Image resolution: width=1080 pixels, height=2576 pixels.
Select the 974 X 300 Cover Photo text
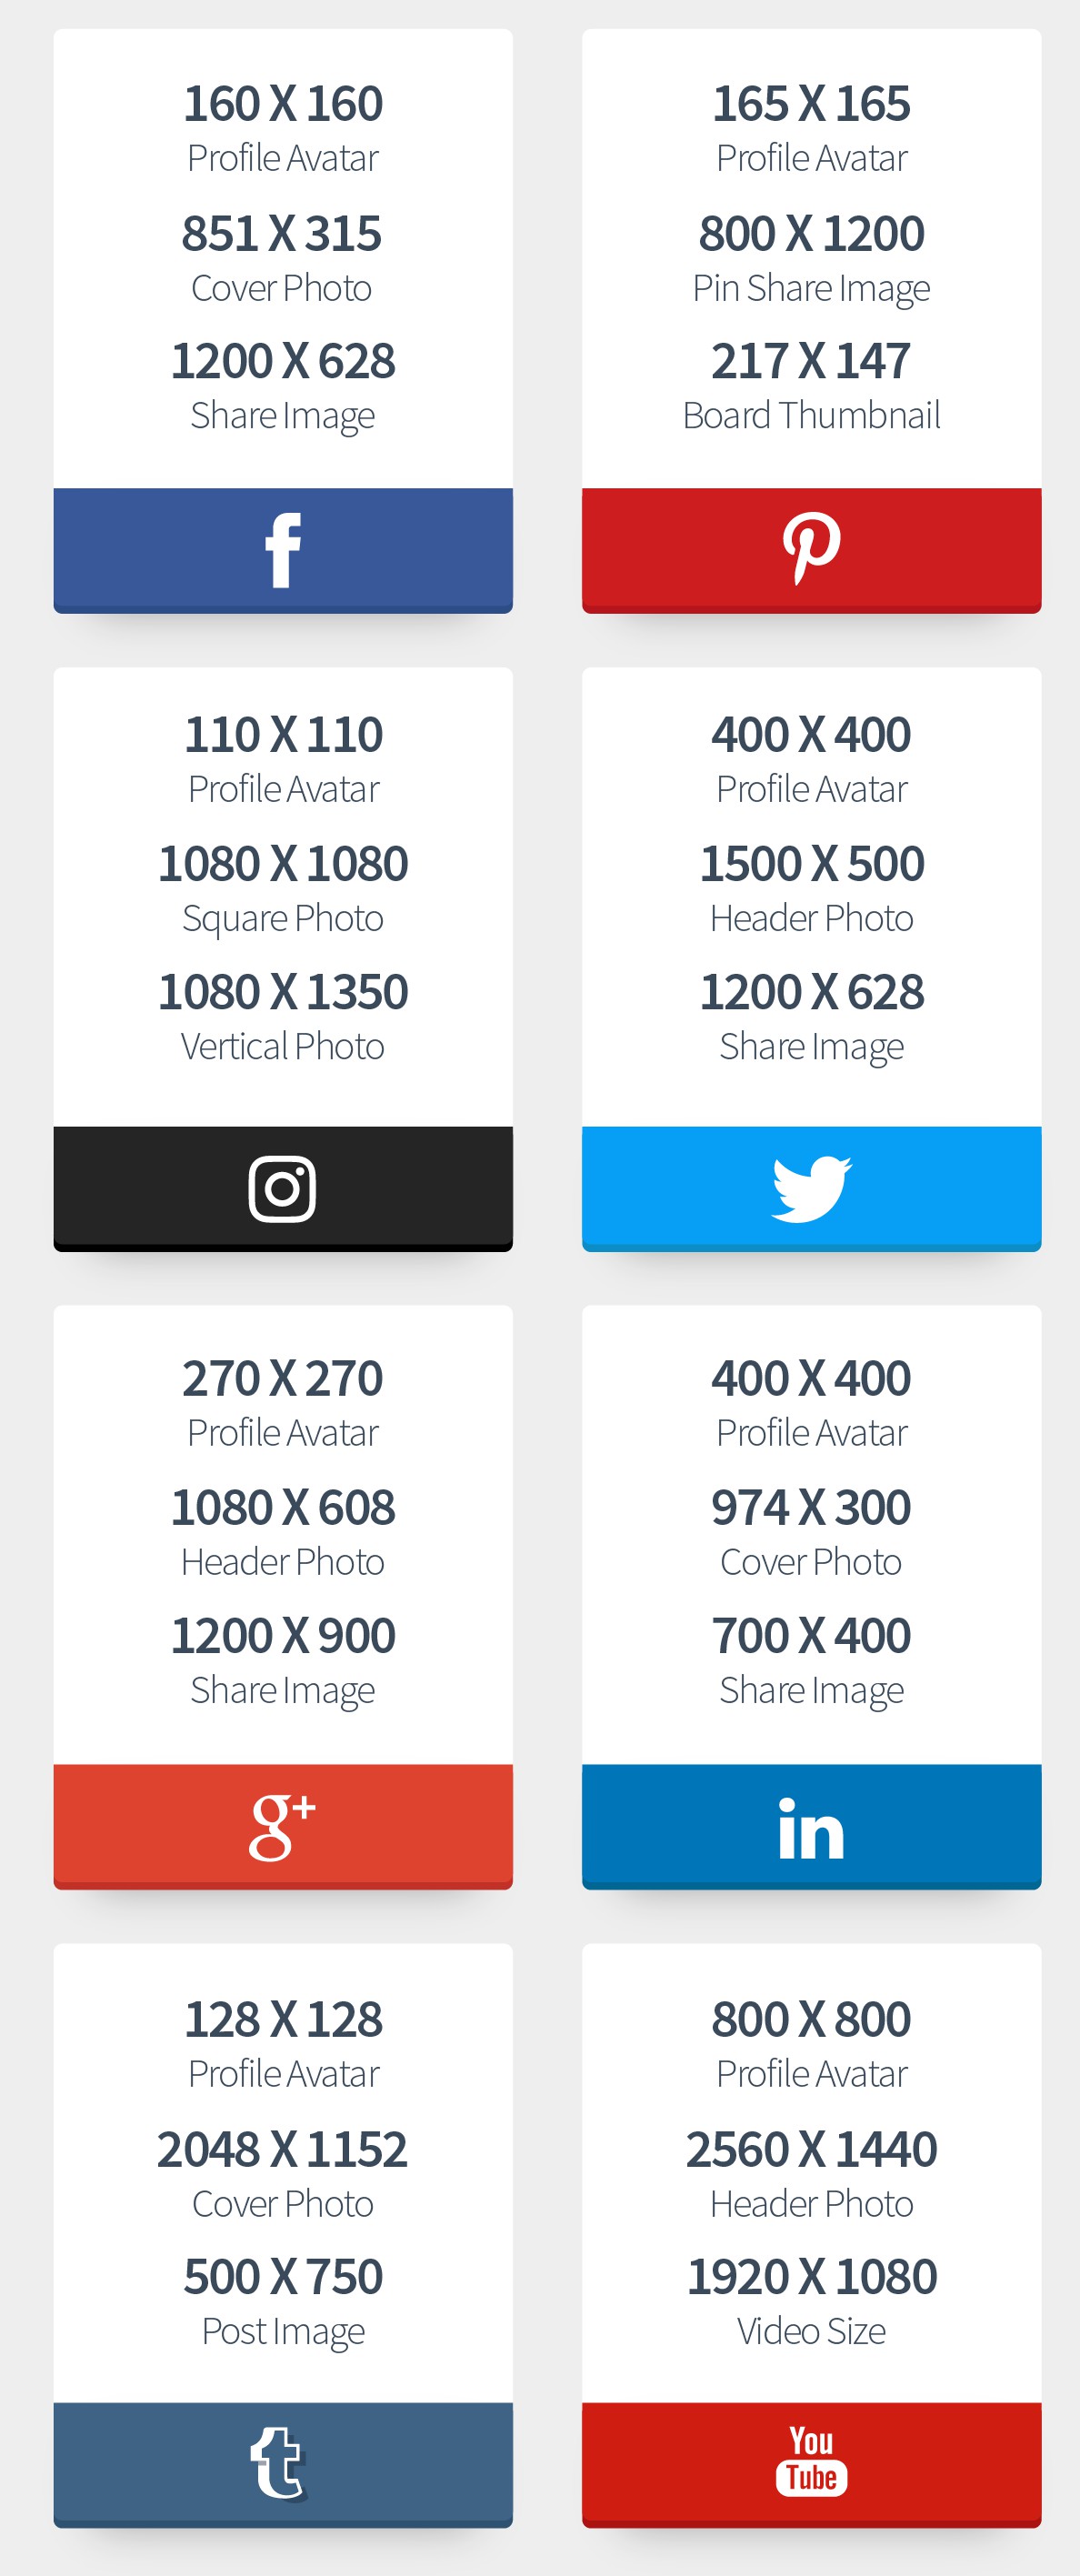click(x=811, y=1532)
